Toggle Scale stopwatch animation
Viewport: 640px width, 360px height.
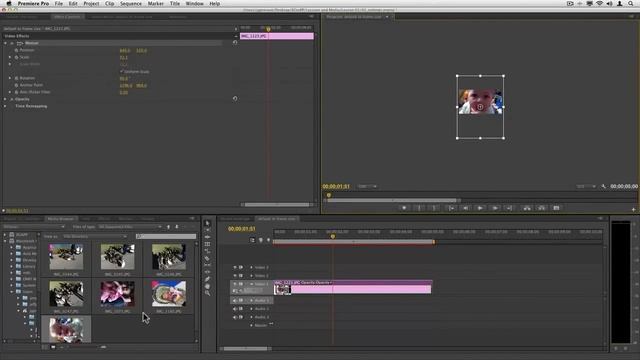[16, 57]
